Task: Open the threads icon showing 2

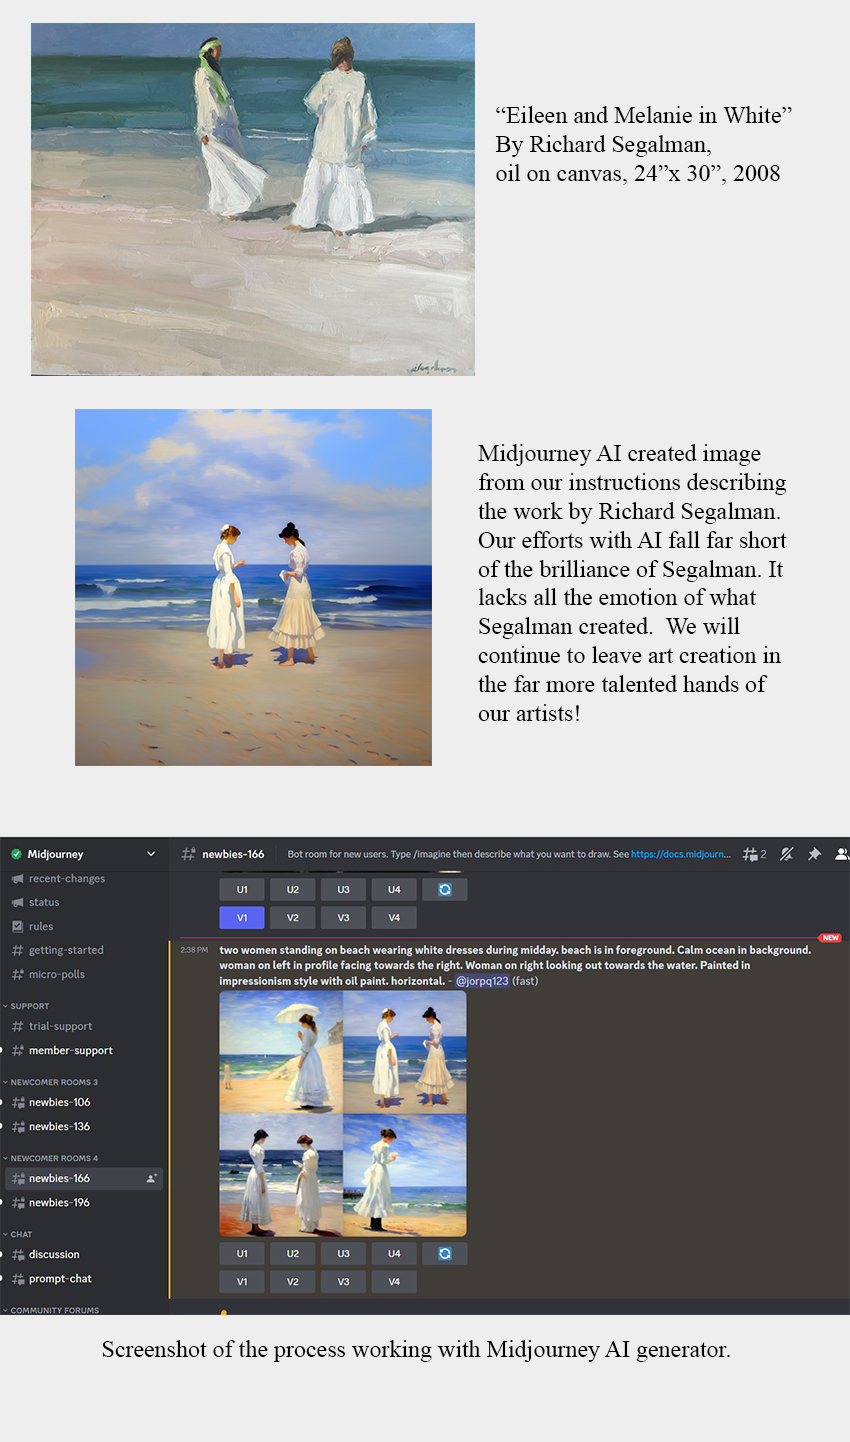Action: [755, 854]
